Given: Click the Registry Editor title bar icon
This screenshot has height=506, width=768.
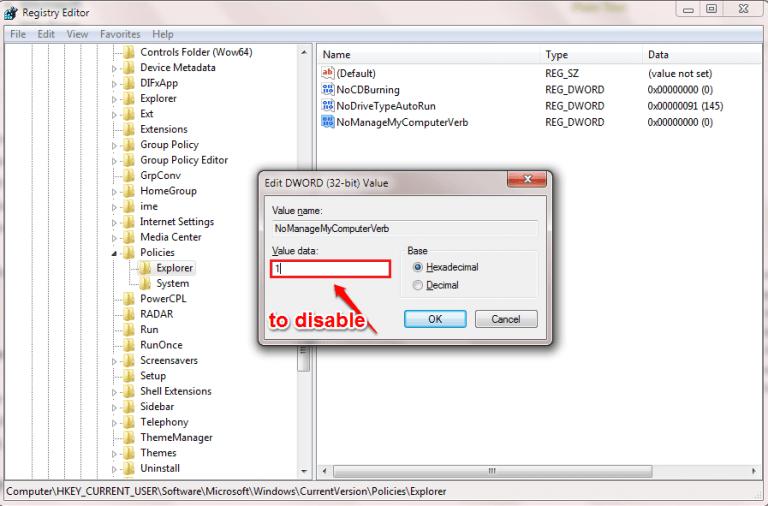Looking at the screenshot, I should [11, 13].
